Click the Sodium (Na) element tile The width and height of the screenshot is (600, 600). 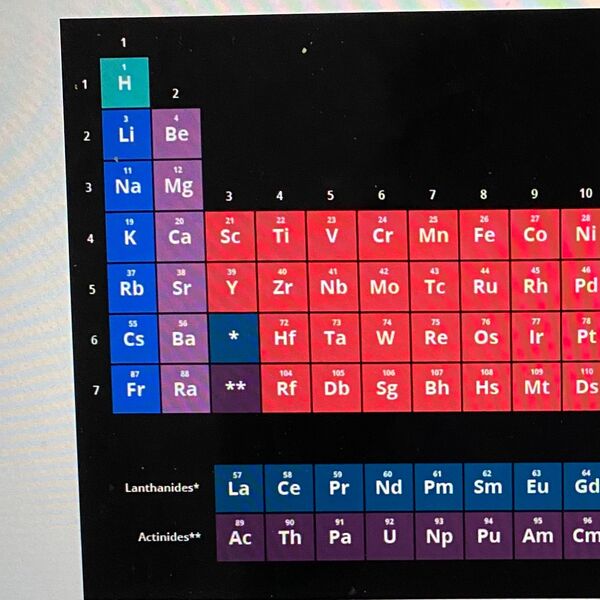128,185
